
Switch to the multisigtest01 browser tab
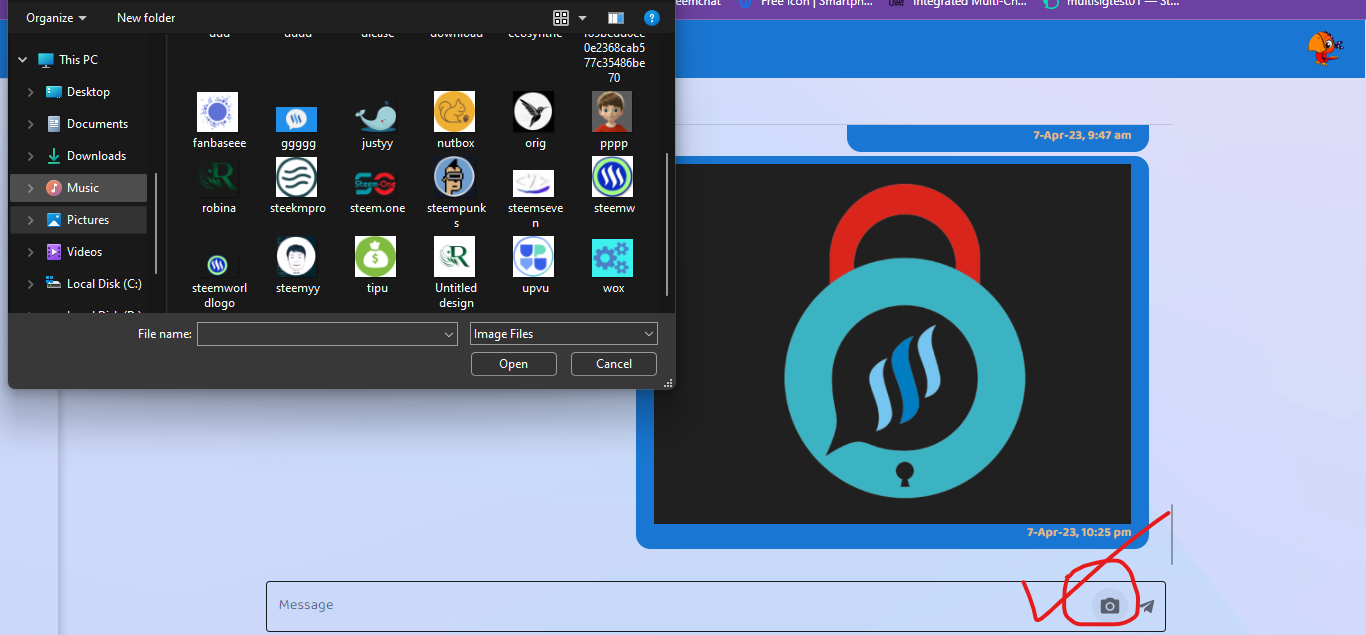1110,4
